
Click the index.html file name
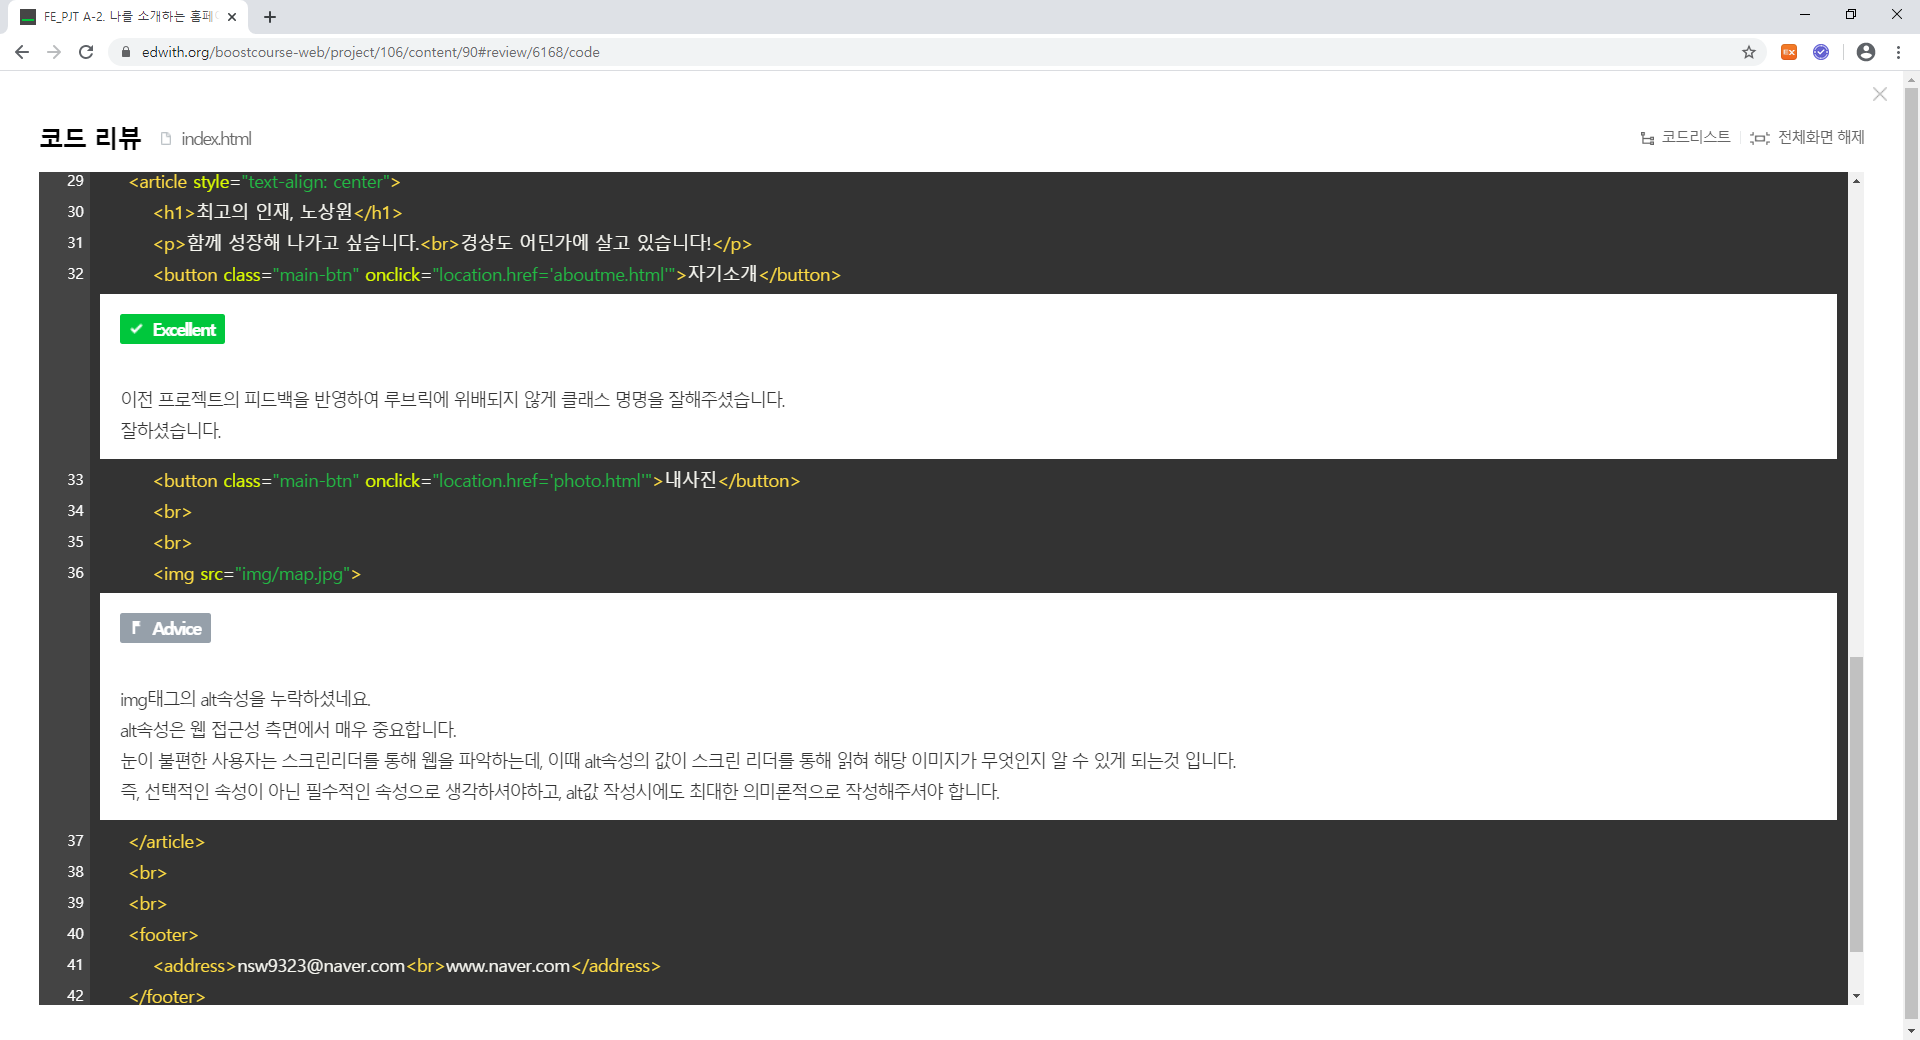point(216,138)
